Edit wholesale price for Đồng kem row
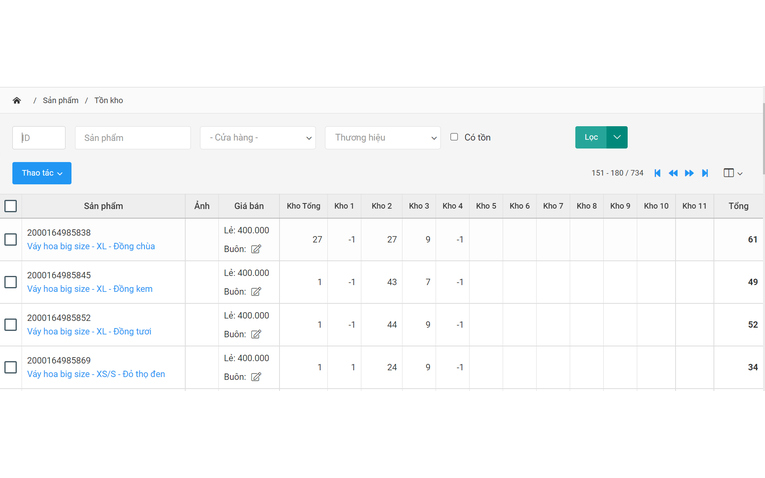This screenshot has height=478, width=765. click(x=256, y=292)
